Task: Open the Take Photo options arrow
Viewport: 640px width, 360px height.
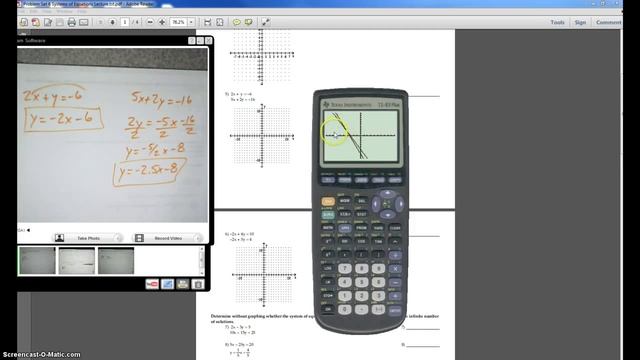Action: (118, 238)
